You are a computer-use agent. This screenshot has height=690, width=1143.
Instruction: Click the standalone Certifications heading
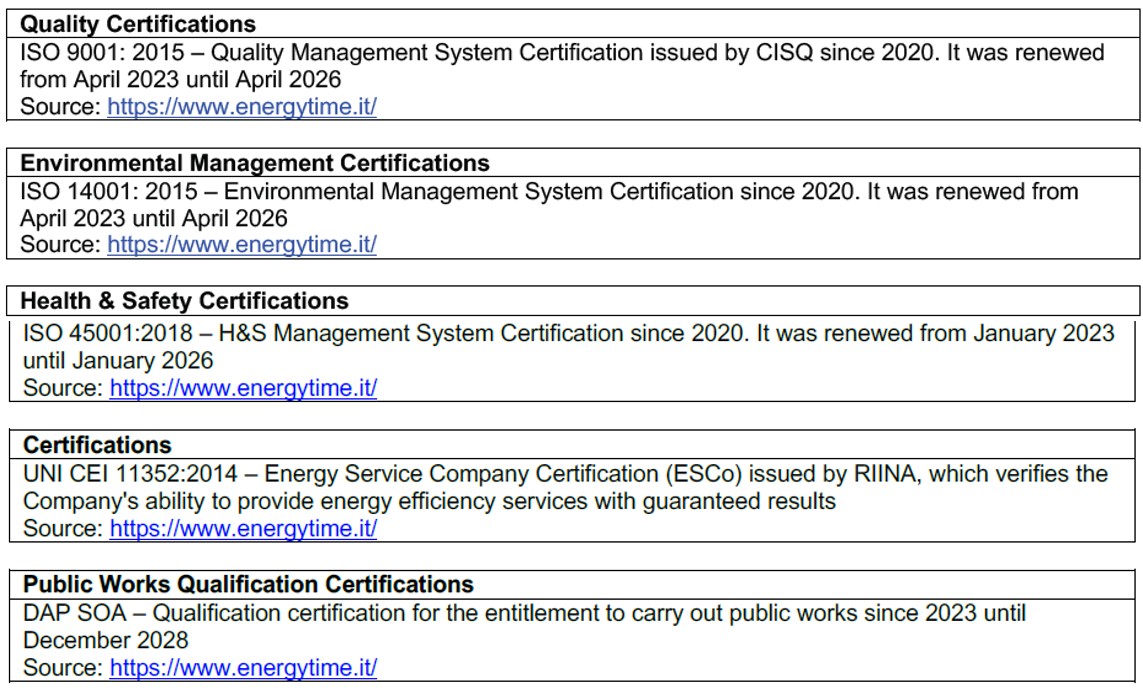97,445
